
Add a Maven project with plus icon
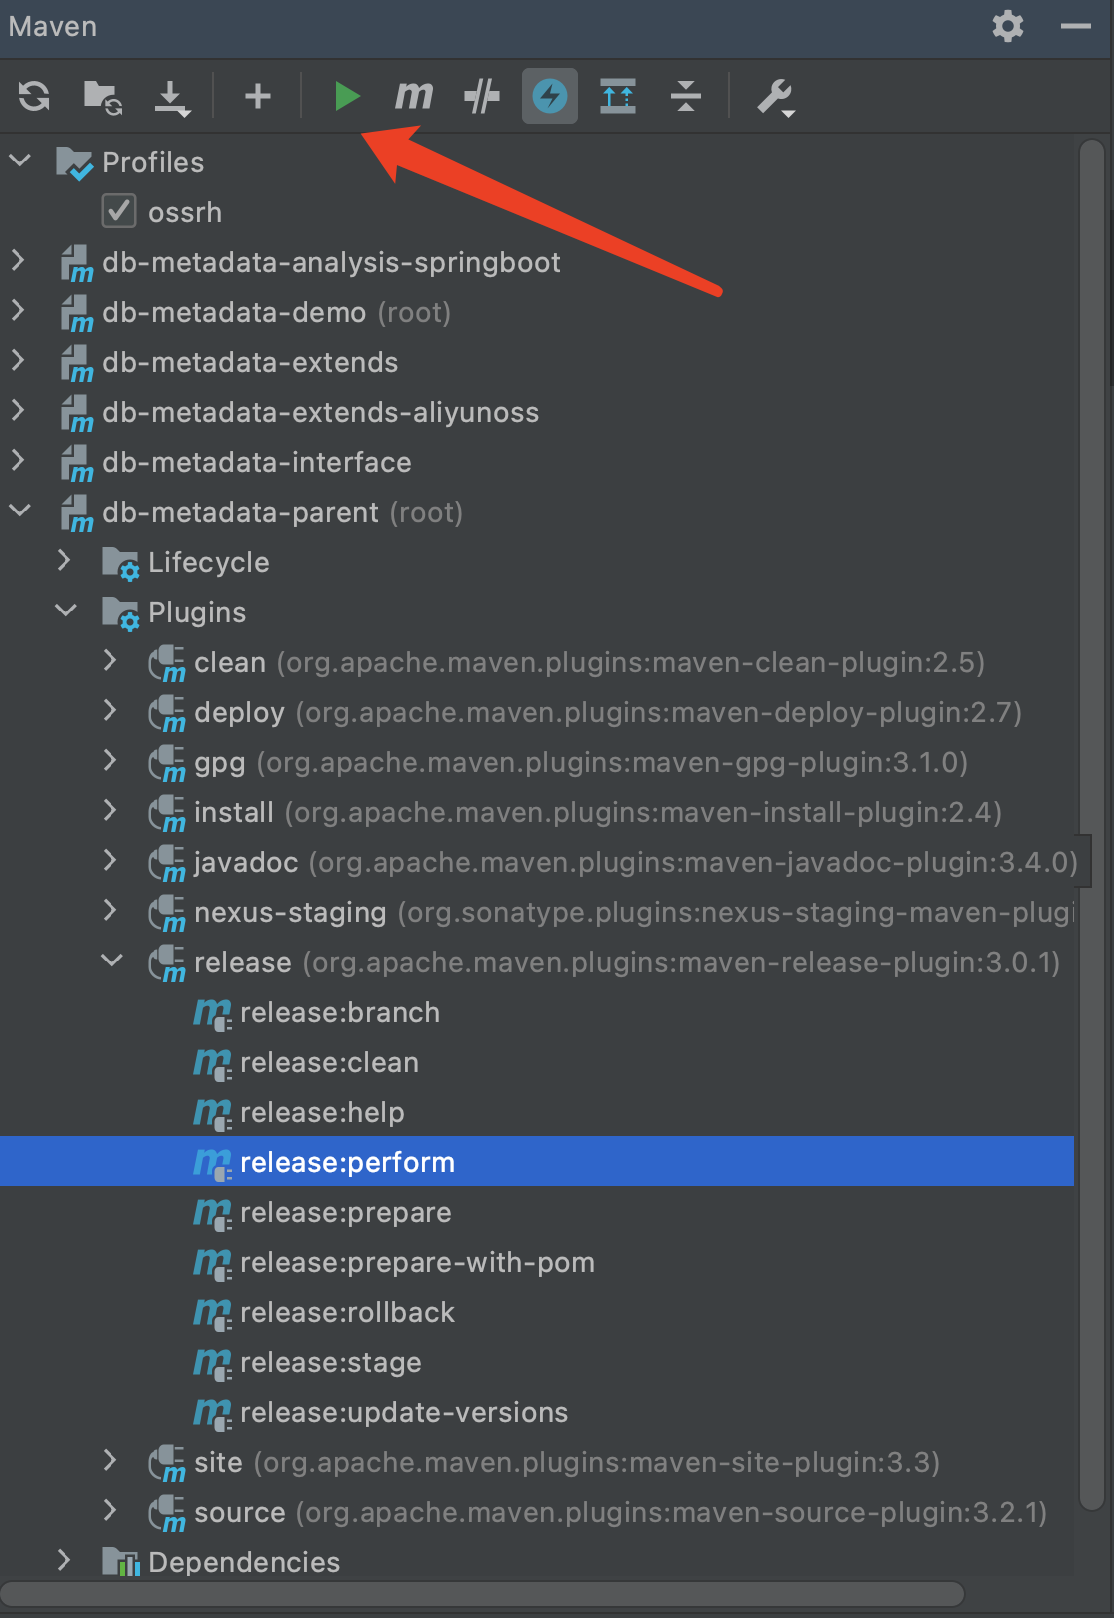(x=258, y=96)
